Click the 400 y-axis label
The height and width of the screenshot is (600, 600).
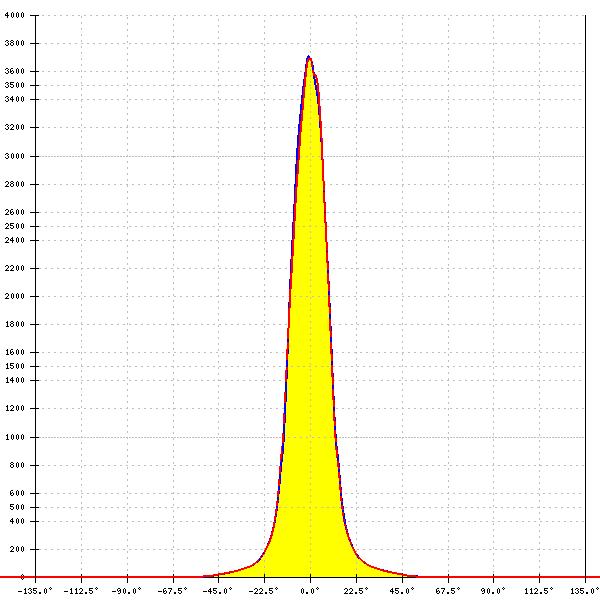click(17, 522)
